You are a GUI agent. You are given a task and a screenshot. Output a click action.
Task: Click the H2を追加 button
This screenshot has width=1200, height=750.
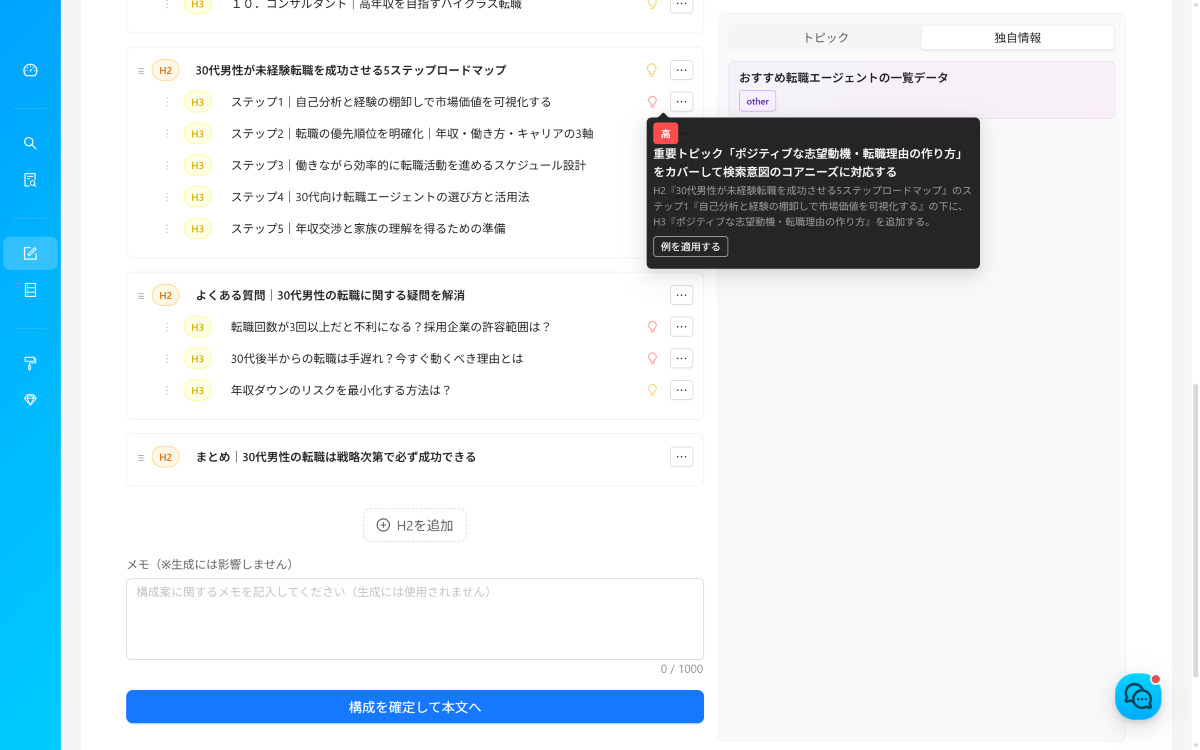tap(415, 524)
